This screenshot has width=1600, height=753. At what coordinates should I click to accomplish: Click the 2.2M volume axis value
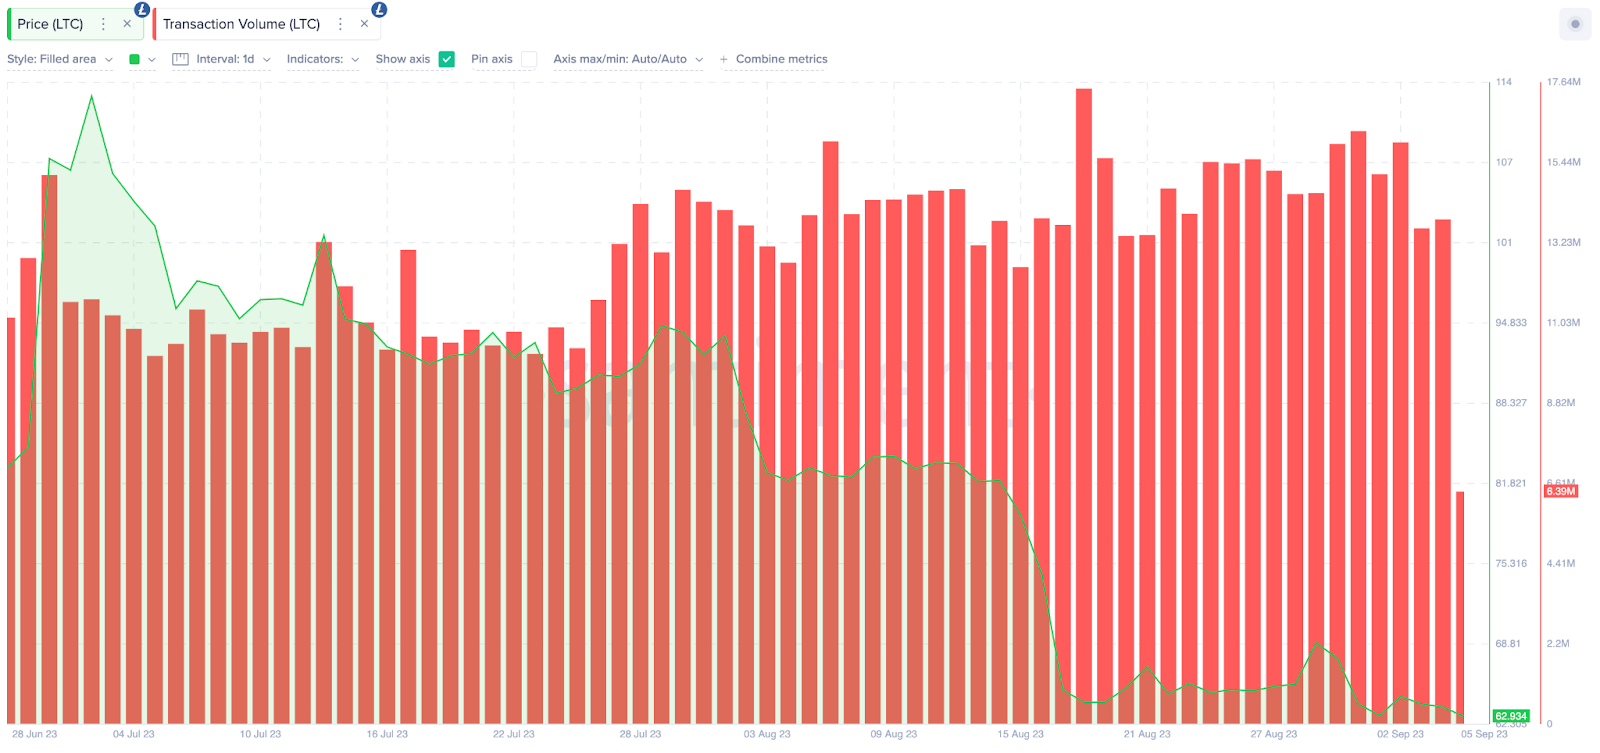click(x=1558, y=643)
